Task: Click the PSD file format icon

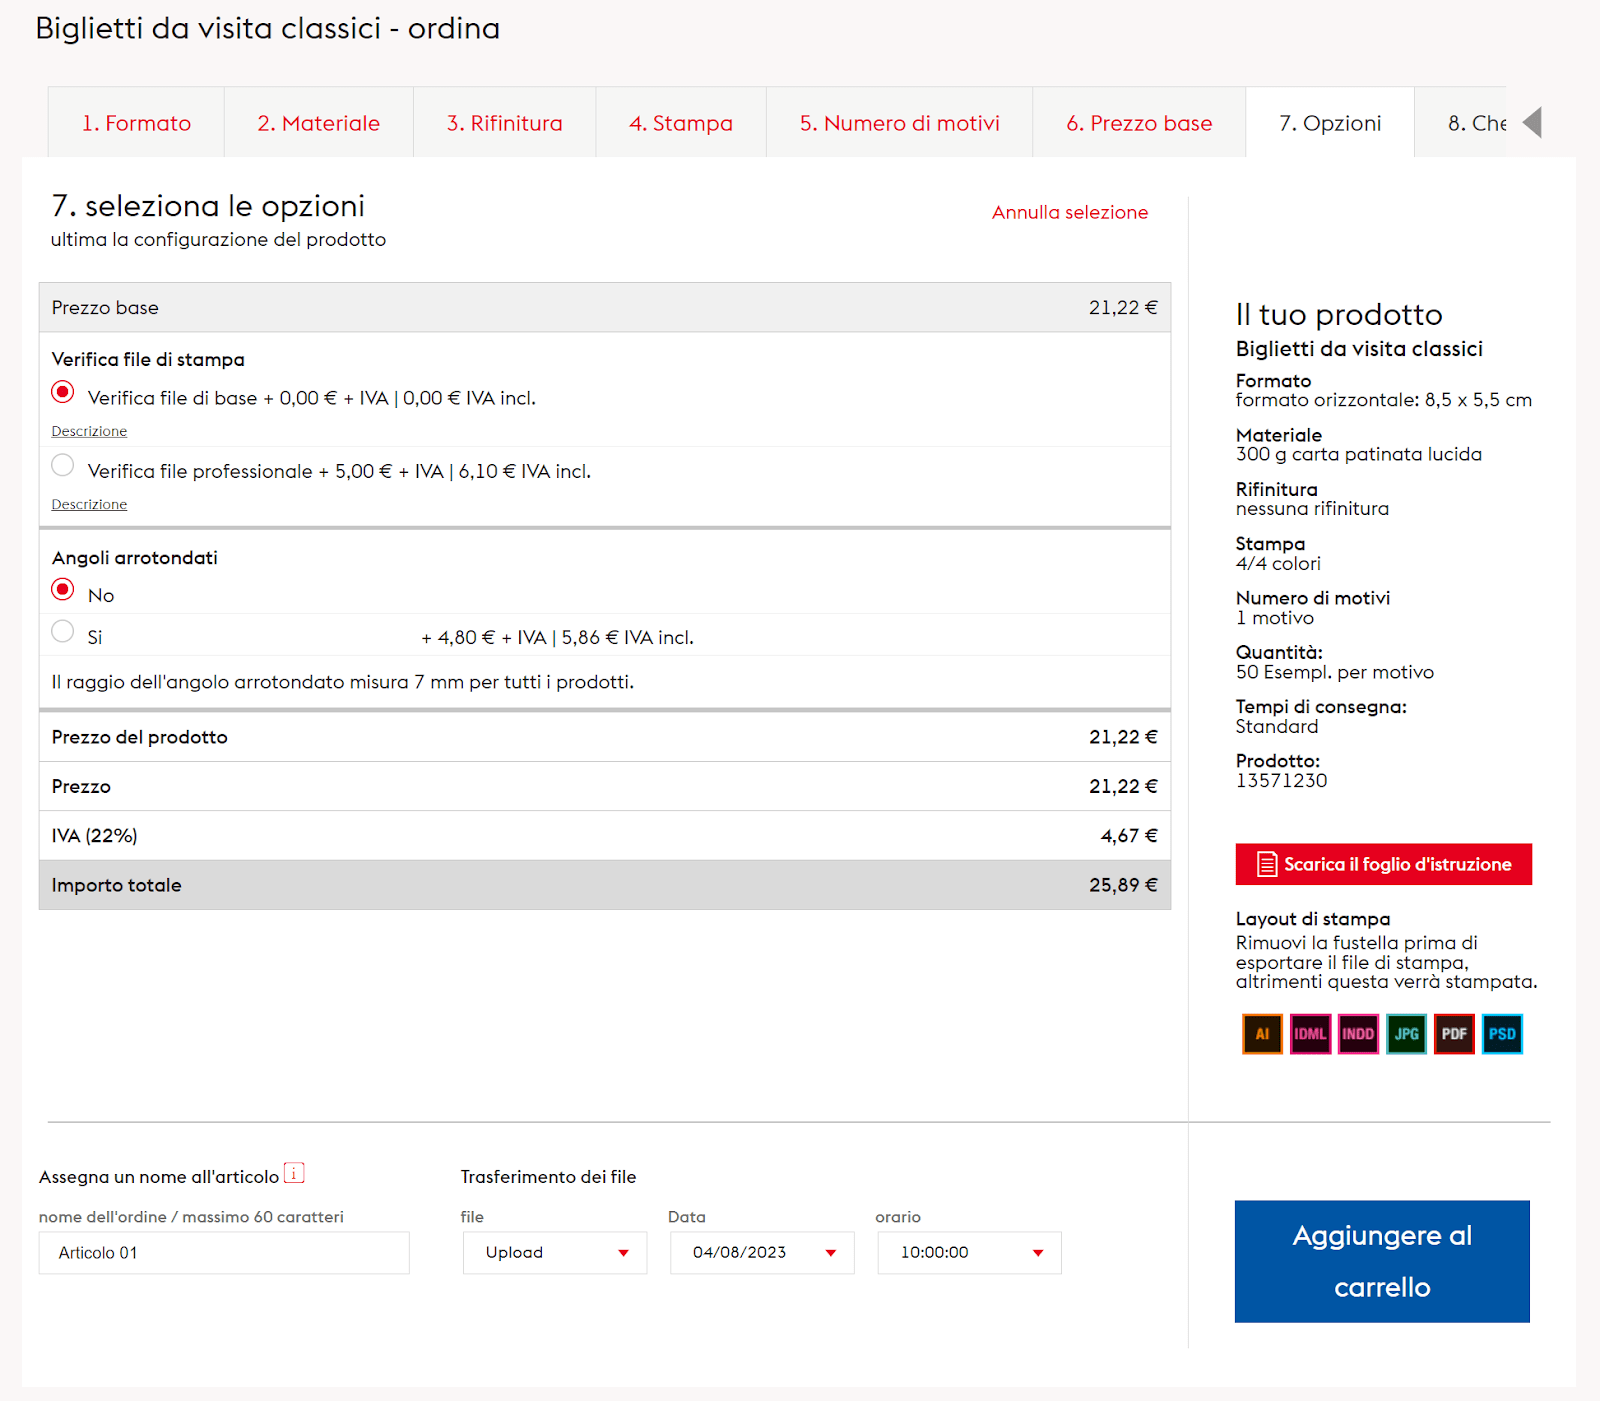Action: [x=1502, y=1034]
